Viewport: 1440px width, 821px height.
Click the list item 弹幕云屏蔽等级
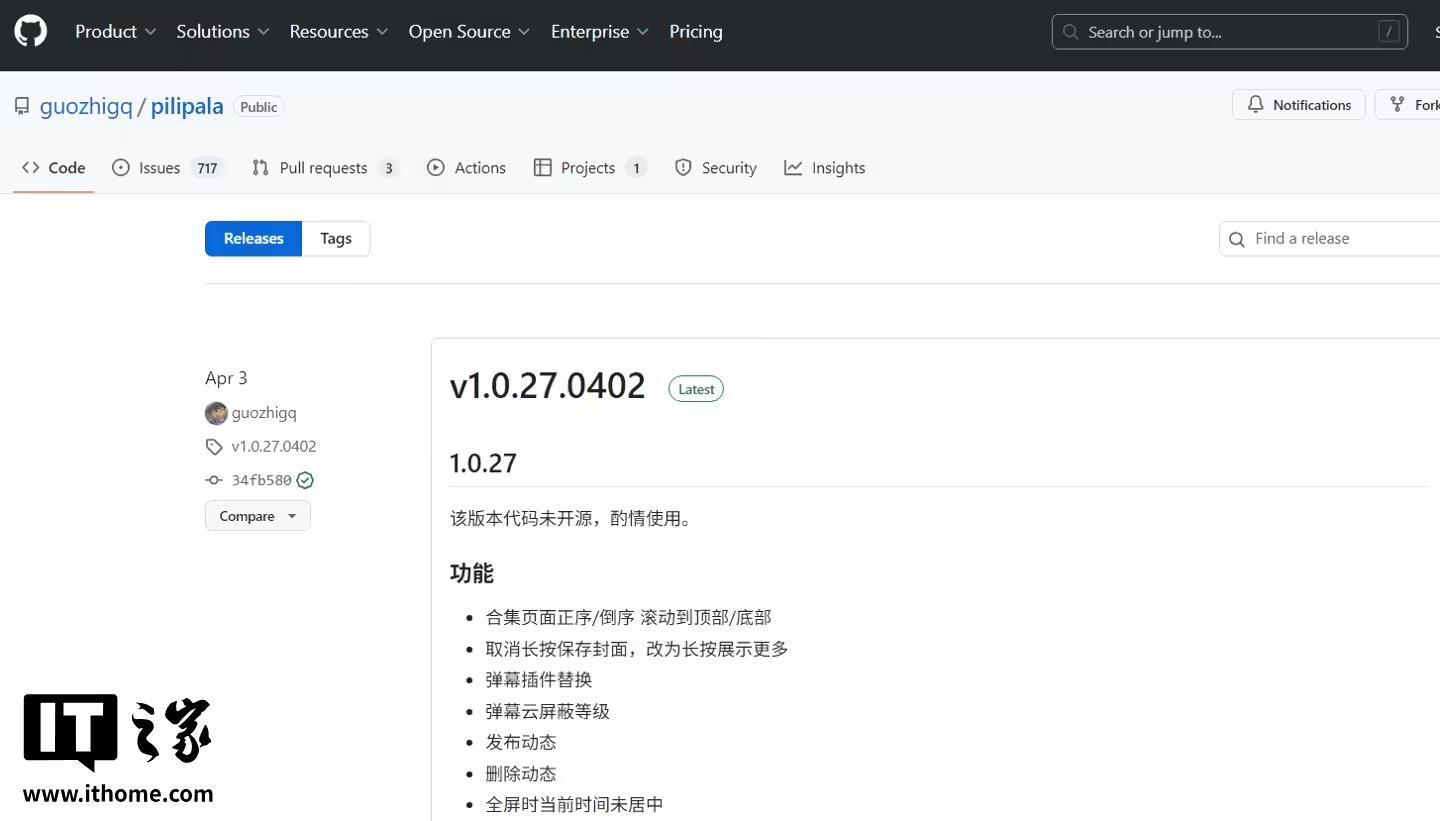(548, 711)
